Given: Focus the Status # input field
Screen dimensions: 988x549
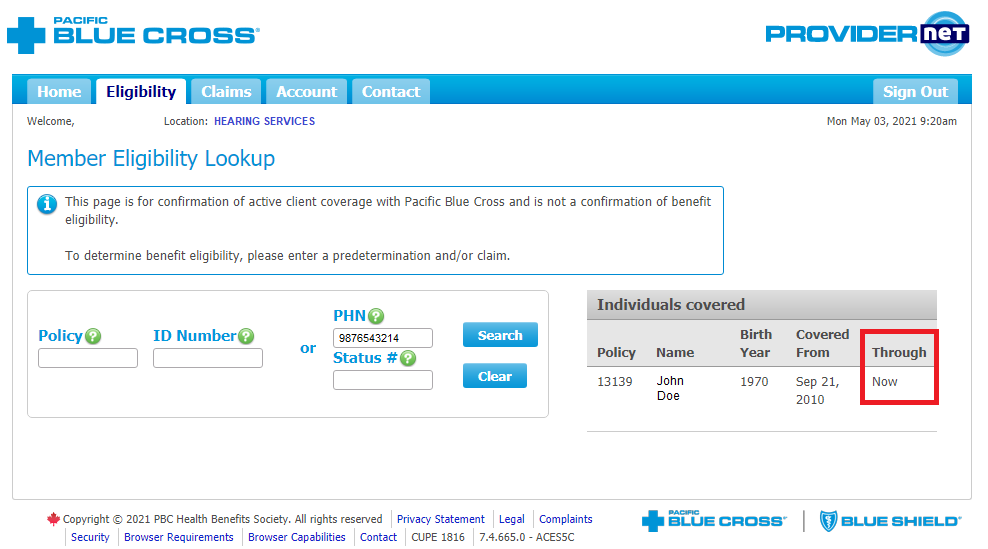Looking at the screenshot, I should click(x=382, y=380).
